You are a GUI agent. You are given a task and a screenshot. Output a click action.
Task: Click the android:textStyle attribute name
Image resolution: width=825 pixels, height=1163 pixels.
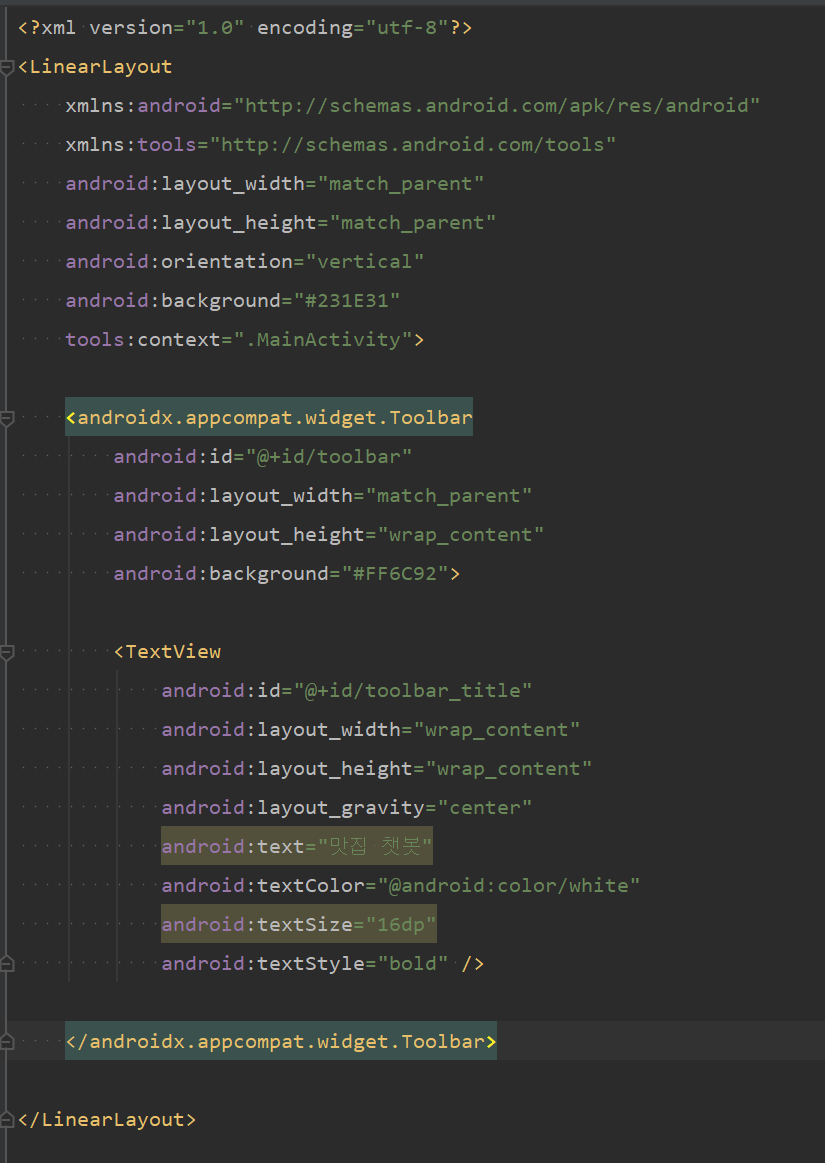[x=263, y=963]
